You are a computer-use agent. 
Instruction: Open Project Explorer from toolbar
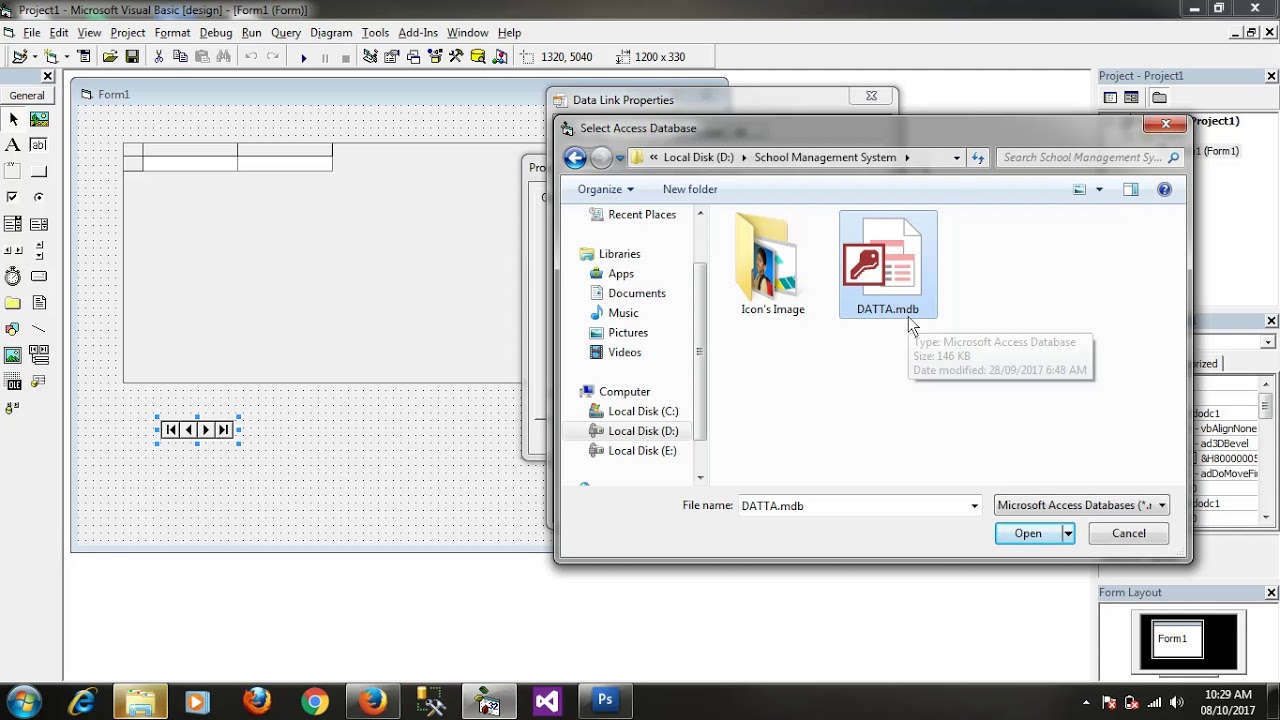point(370,57)
